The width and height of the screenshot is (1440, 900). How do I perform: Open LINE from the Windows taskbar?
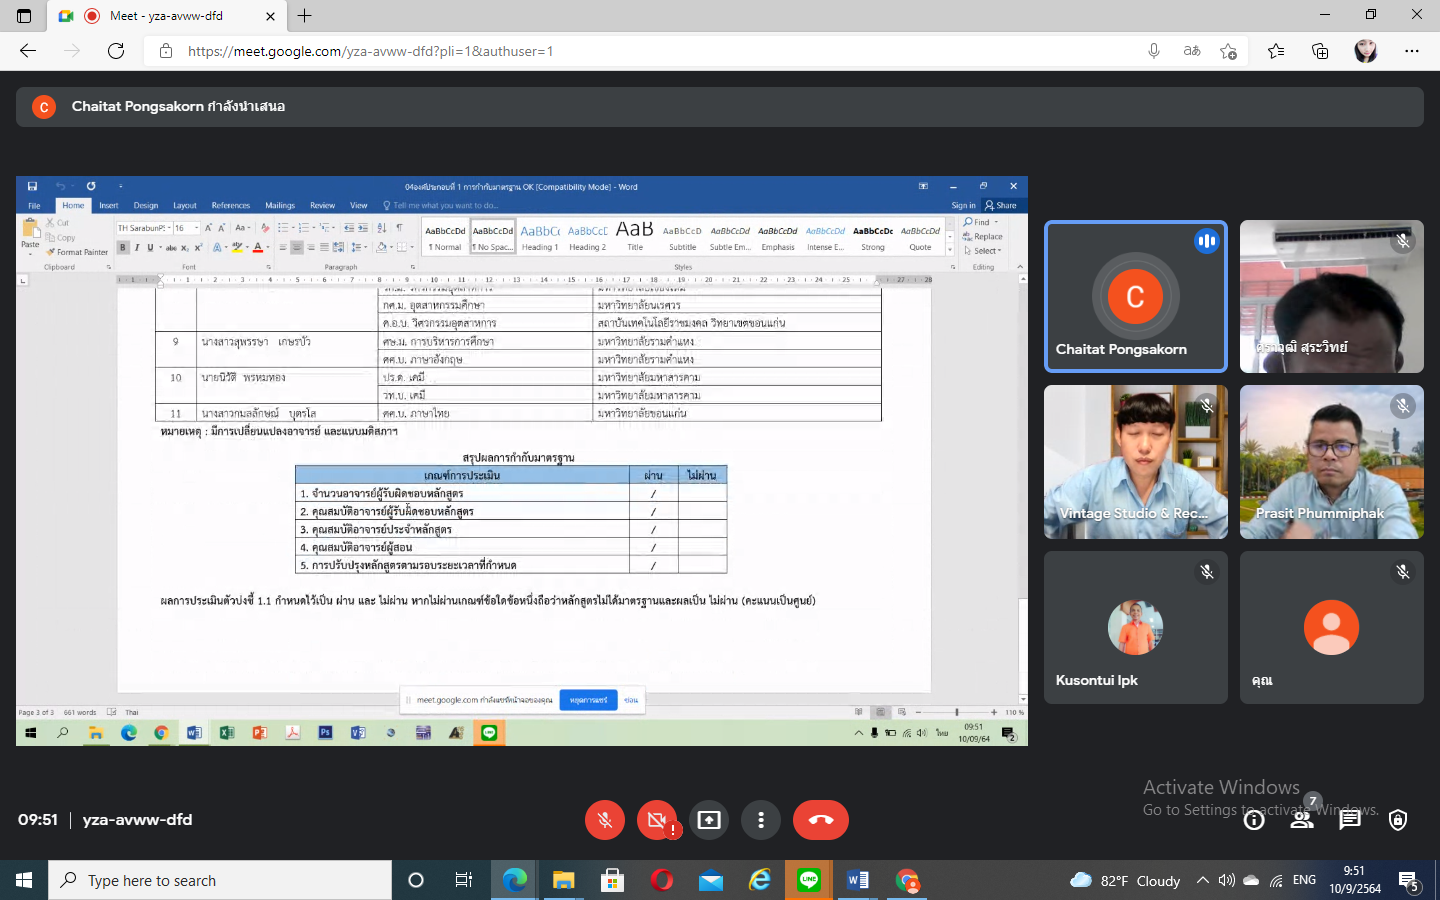(x=809, y=880)
